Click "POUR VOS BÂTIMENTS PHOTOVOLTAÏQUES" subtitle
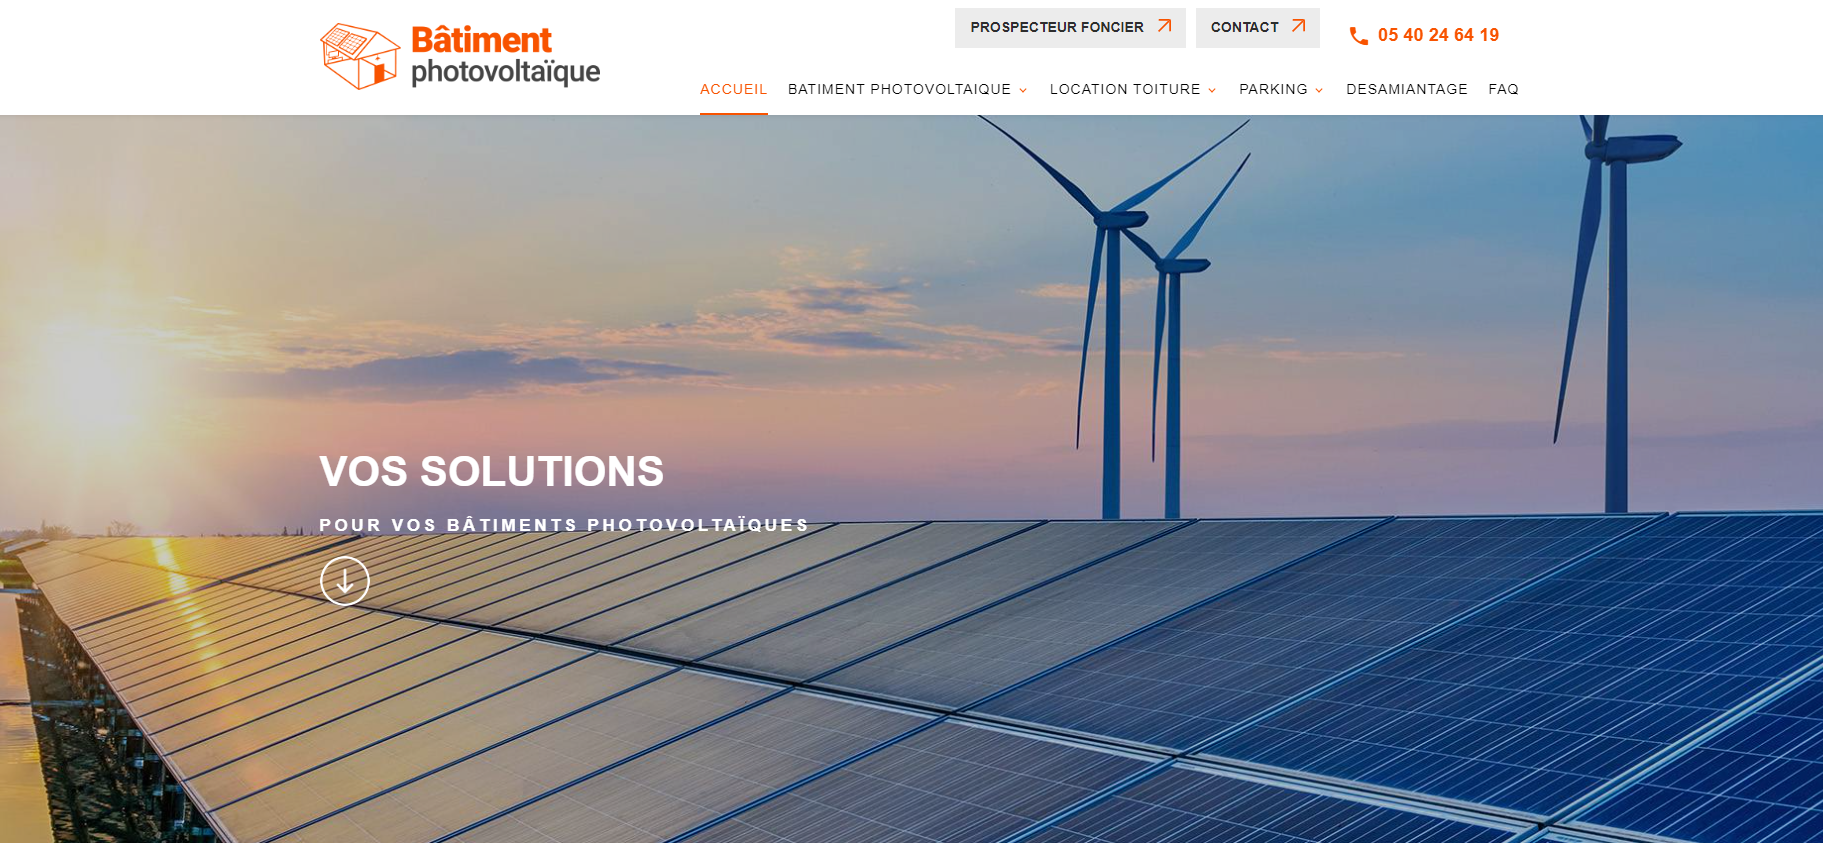The image size is (1823, 843). (x=564, y=525)
